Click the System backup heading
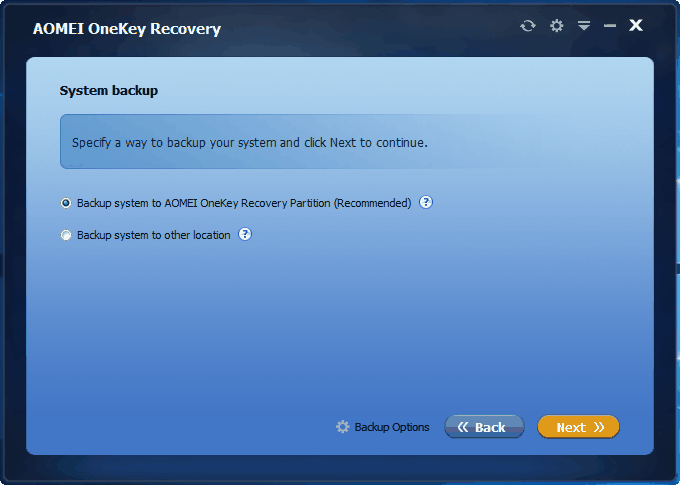This screenshot has width=680, height=485. [x=108, y=91]
